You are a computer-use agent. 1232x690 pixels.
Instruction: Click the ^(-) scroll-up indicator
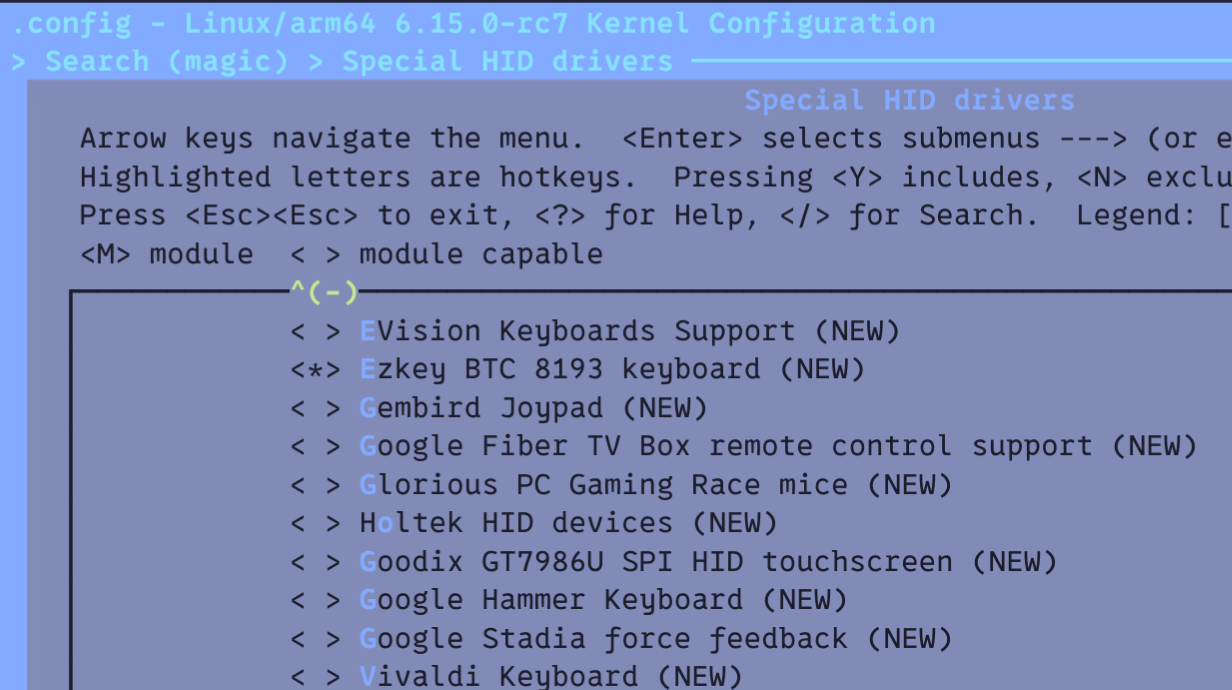(x=324, y=292)
